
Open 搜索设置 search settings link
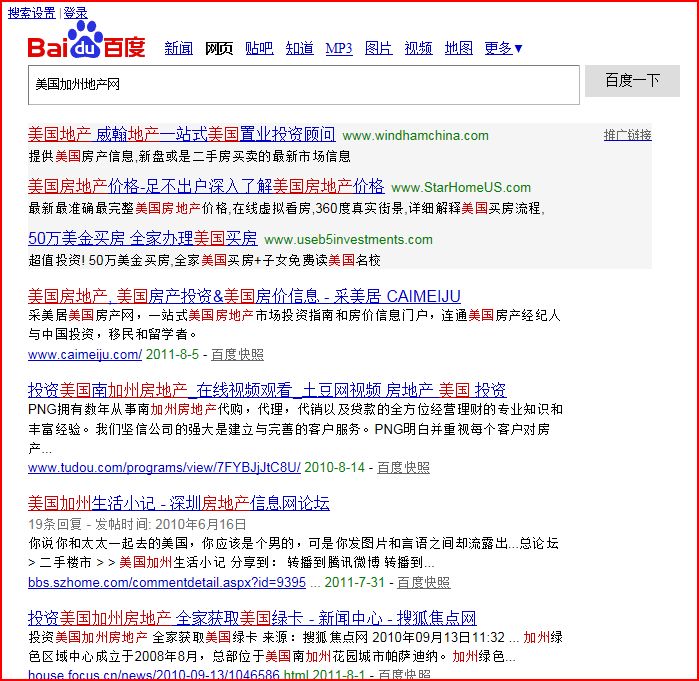(32, 13)
